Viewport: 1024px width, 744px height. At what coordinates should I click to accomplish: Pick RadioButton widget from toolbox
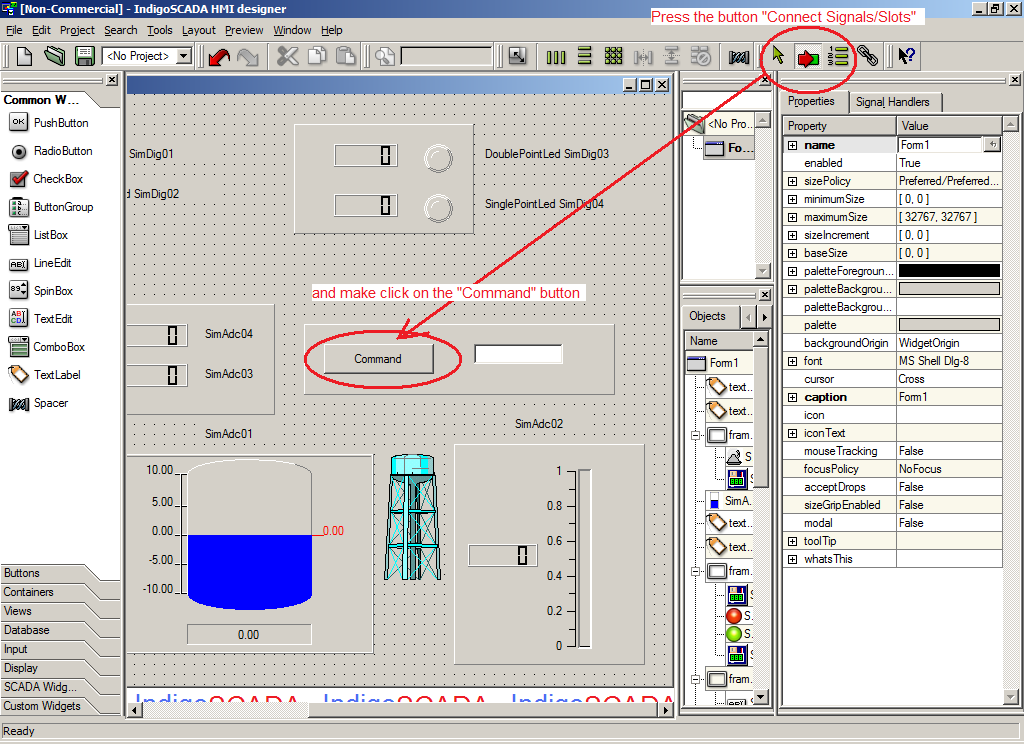52,151
